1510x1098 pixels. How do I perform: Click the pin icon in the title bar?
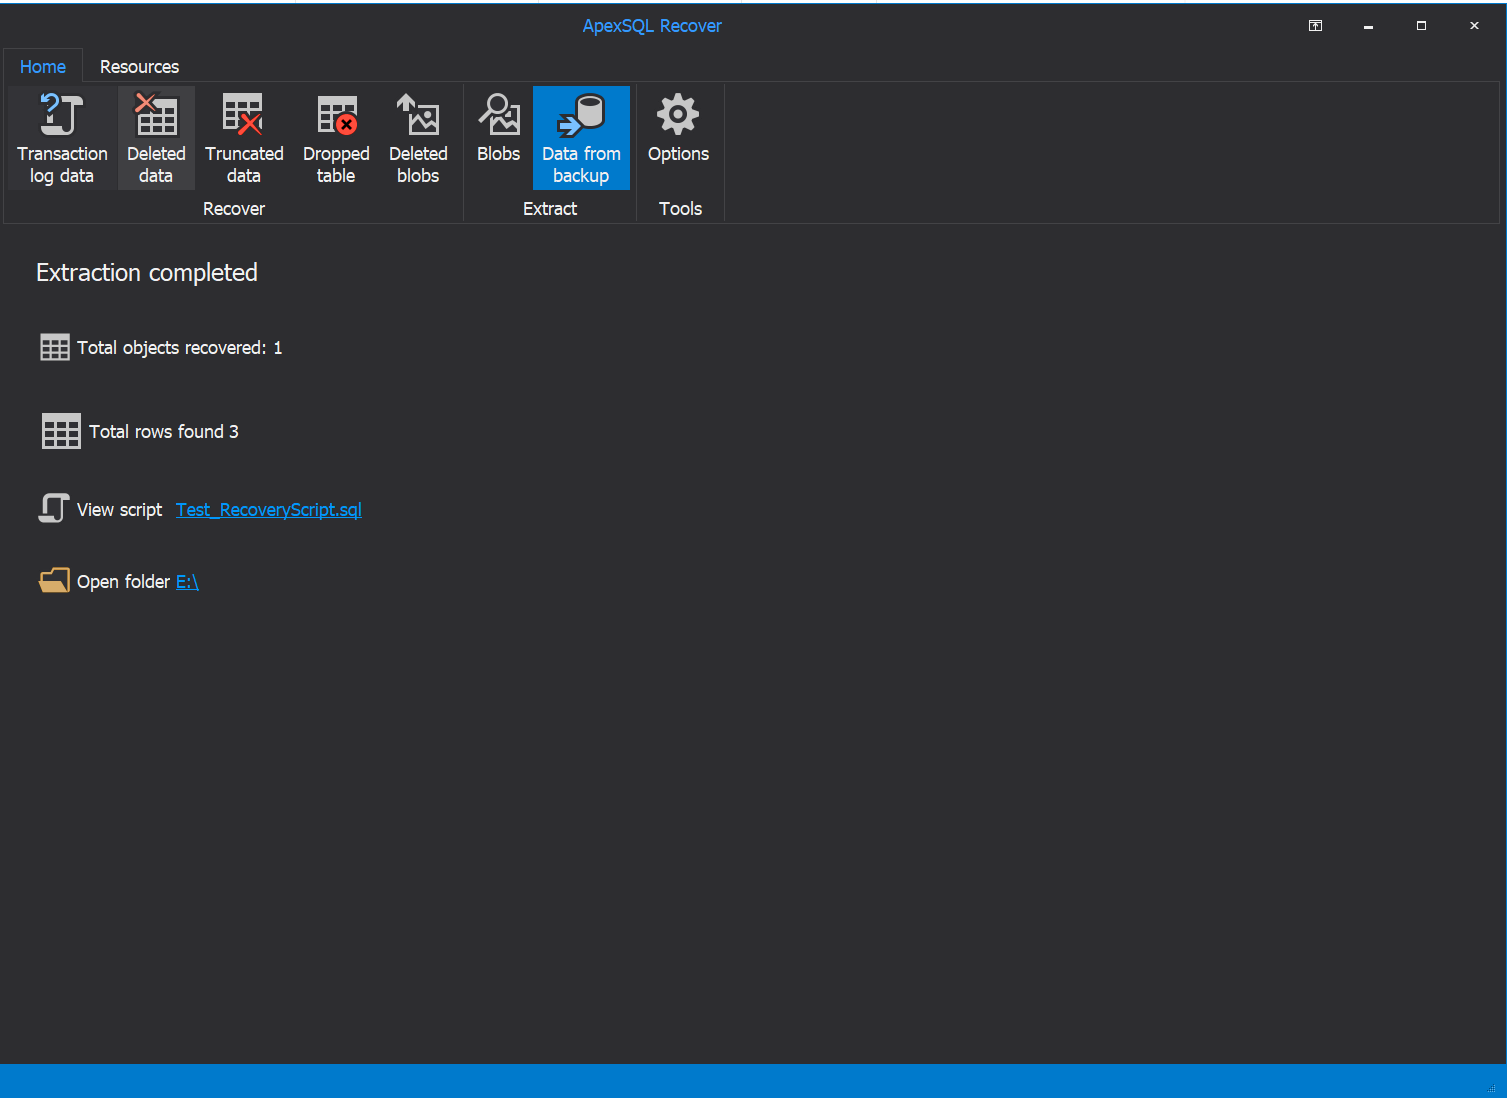coord(1315,25)
